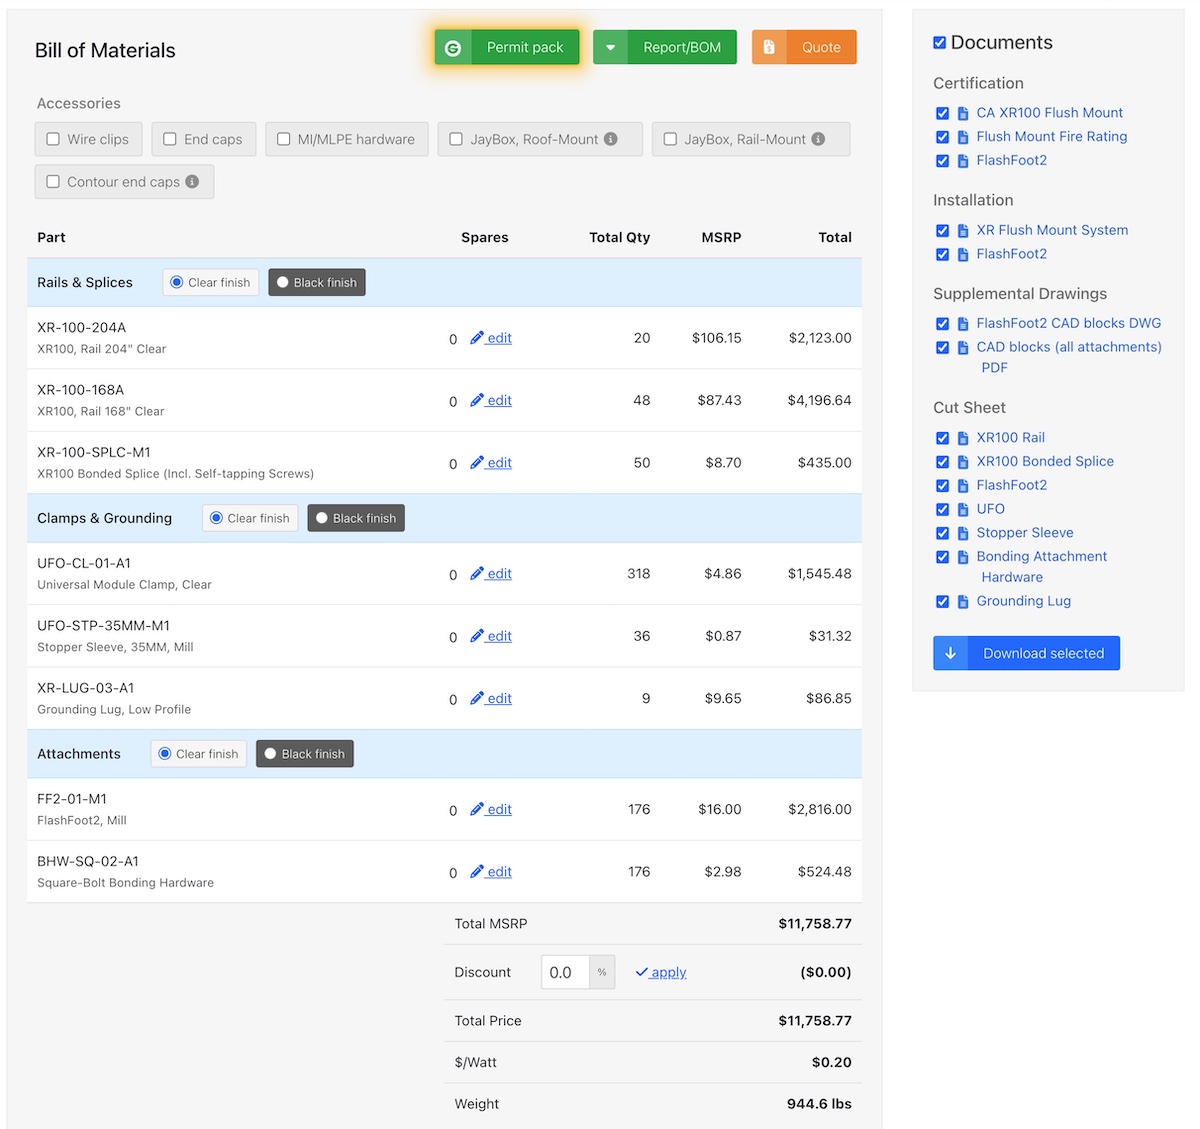This screenshot has height=1129, width=1200.
Task: Click the document icon on Quote button
Action: pos(769,48)
